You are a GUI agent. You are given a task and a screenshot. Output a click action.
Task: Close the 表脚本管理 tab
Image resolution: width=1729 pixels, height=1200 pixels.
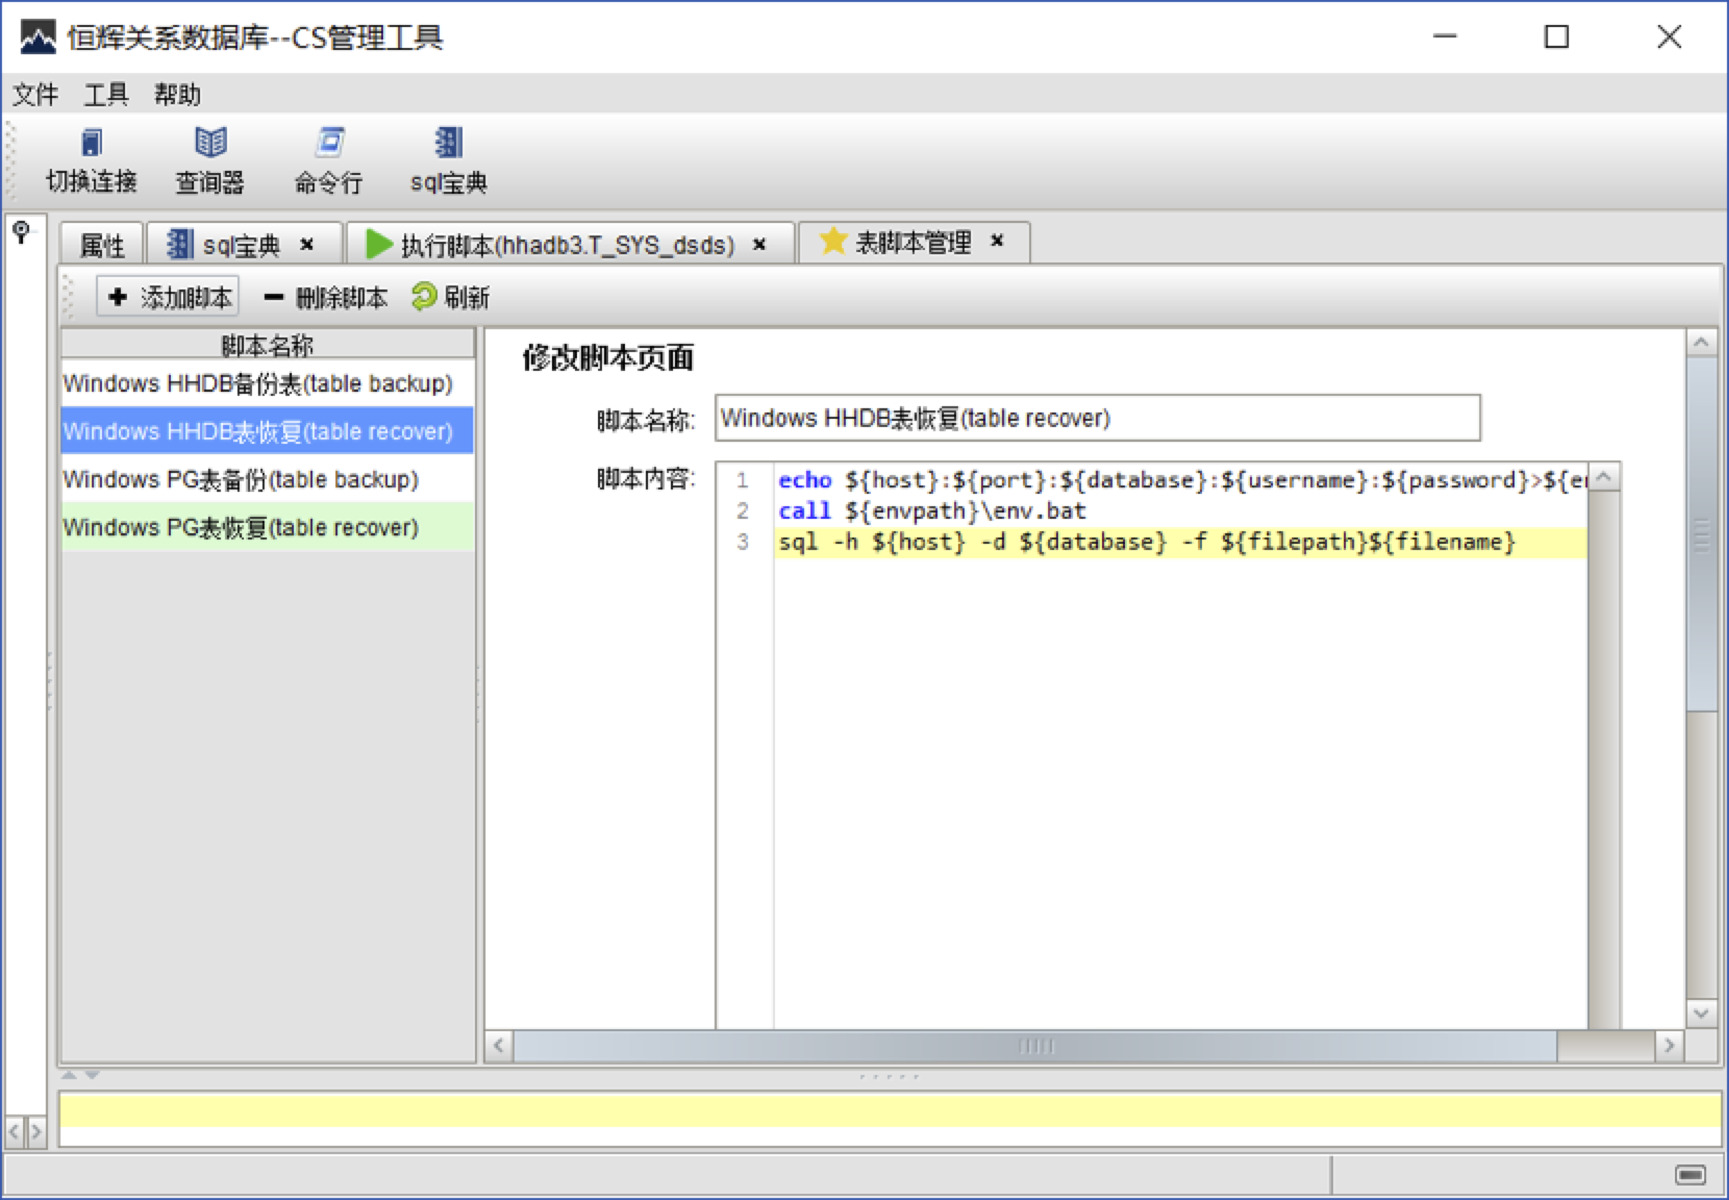tap(997, 241)
